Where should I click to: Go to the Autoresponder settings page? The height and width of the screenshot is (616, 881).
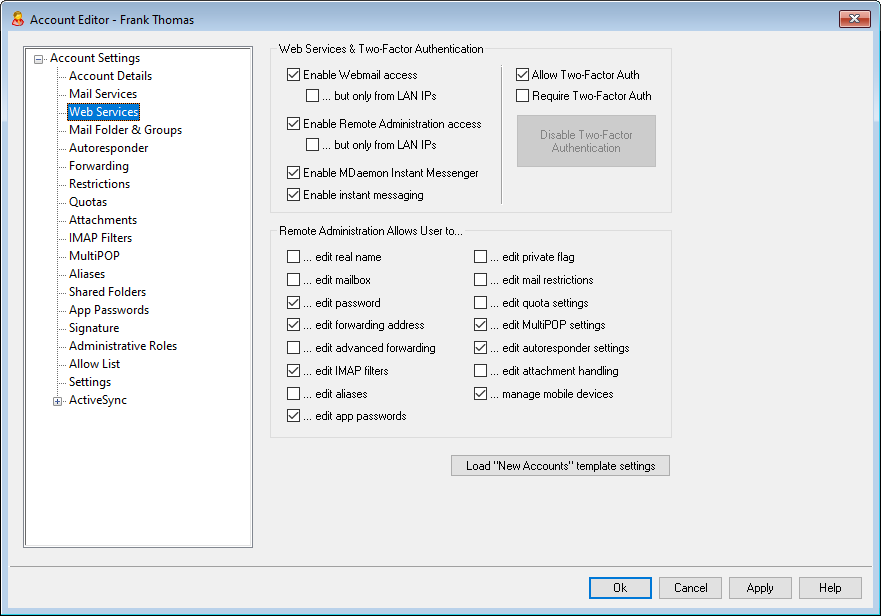pos(108,148)
